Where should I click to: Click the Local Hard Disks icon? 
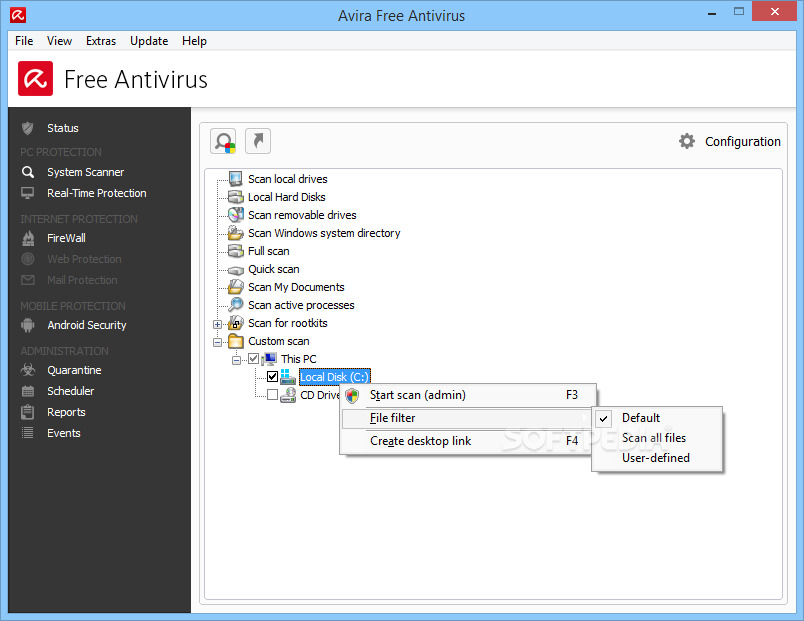click(x=235, y=197)
